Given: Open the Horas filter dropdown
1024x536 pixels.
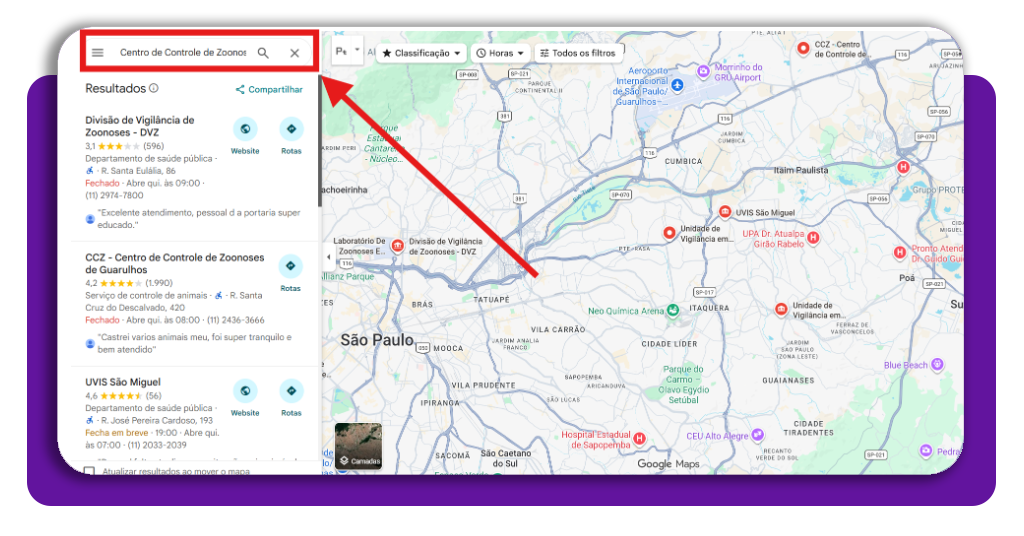Looking at the screenshot, I should coord(500,53).
